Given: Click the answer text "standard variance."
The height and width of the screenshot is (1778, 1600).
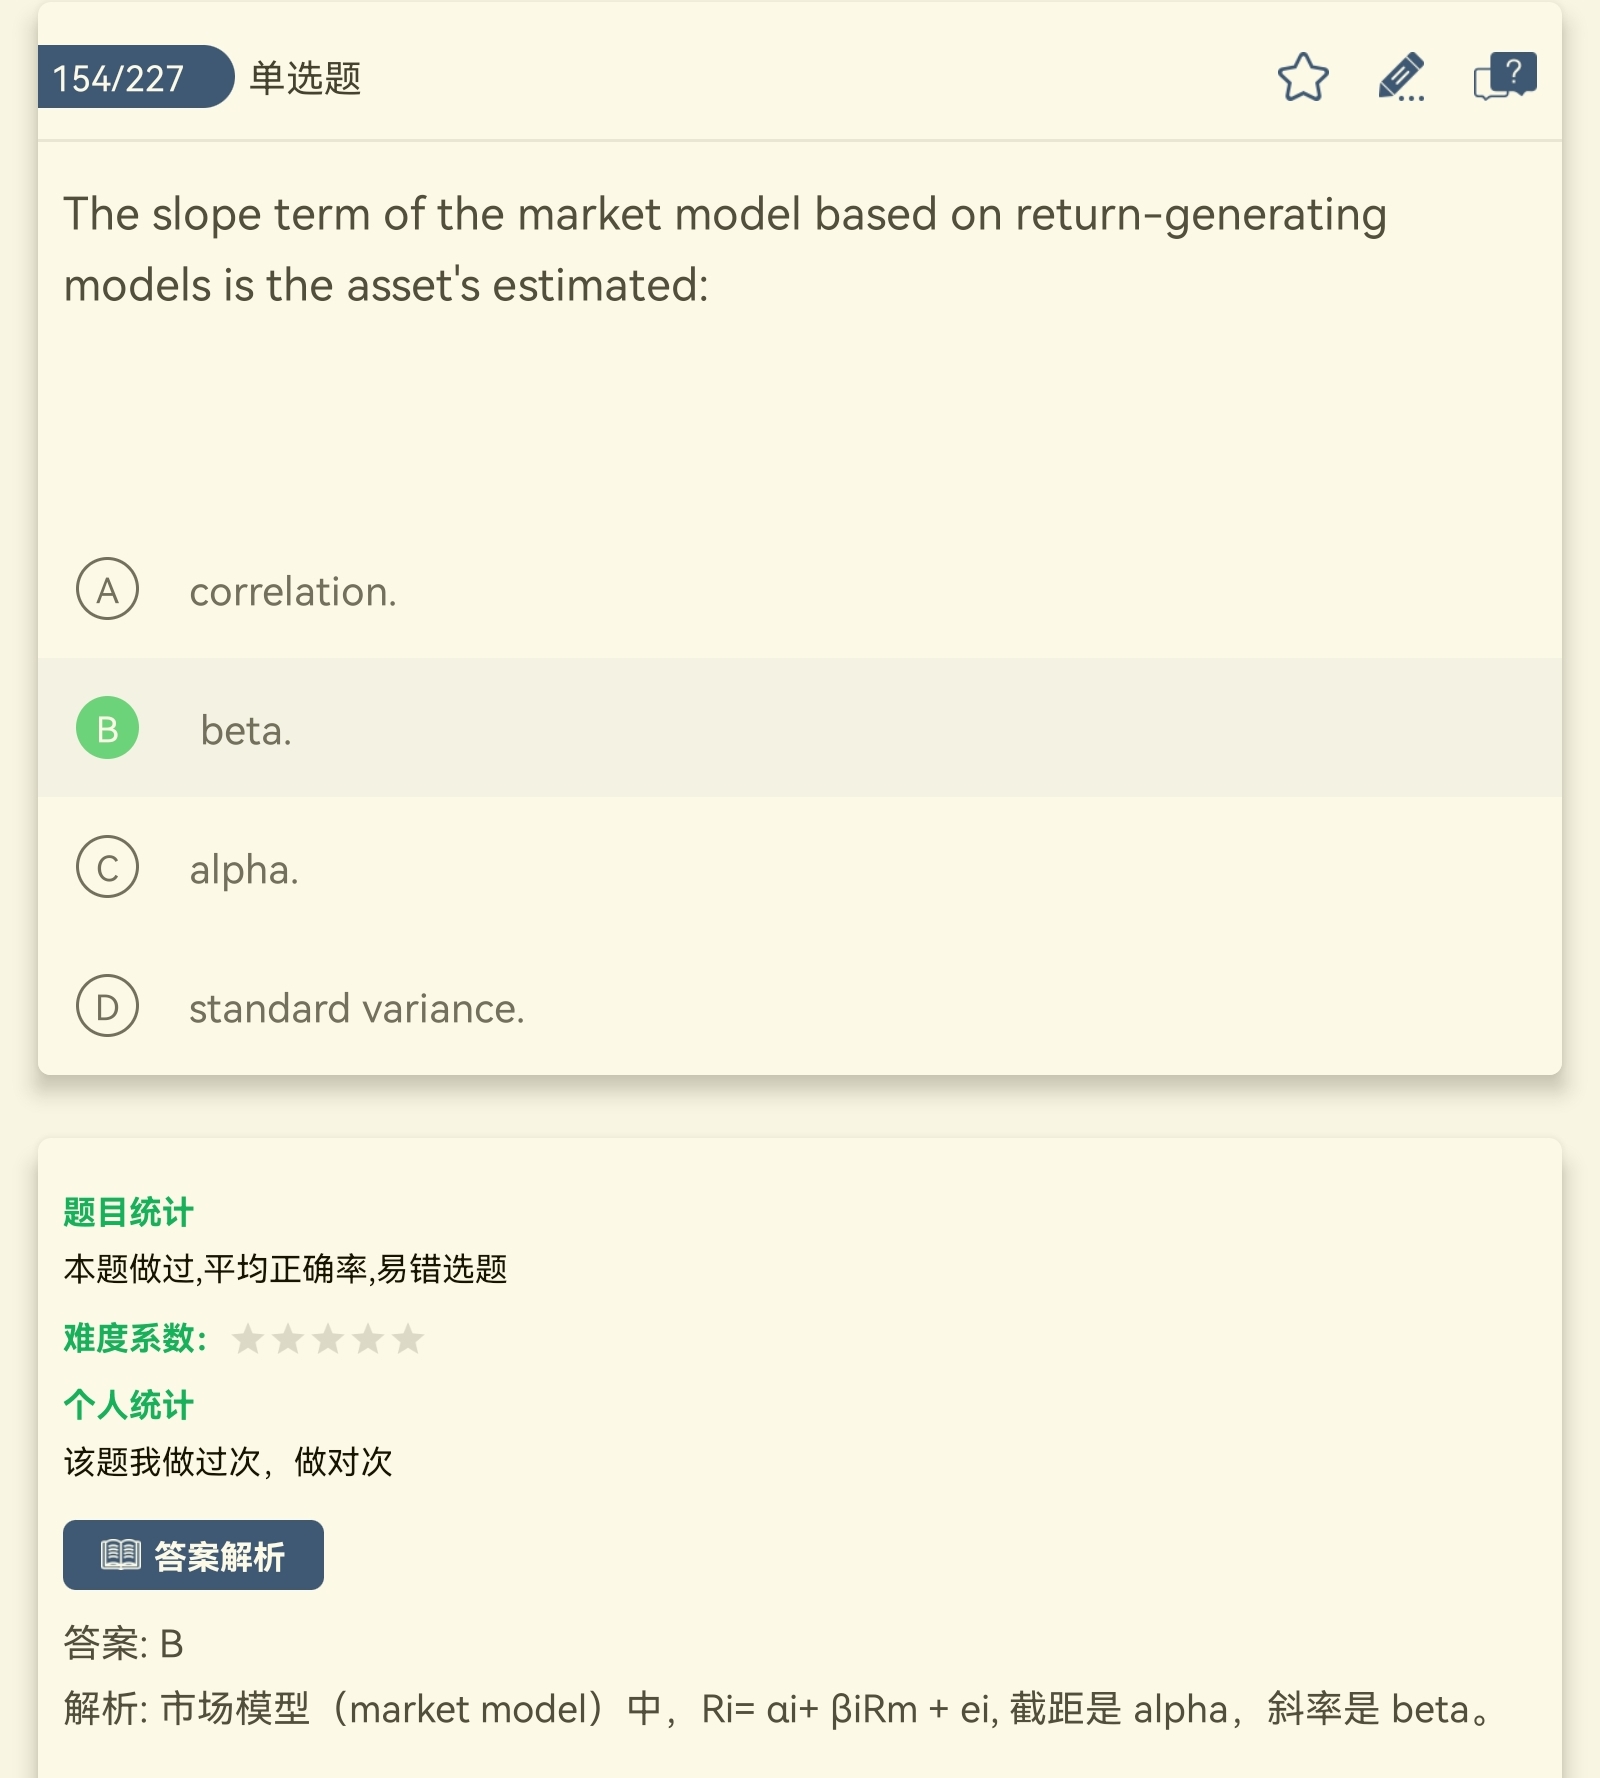Looking at the screenshot, I should 356,1009.
